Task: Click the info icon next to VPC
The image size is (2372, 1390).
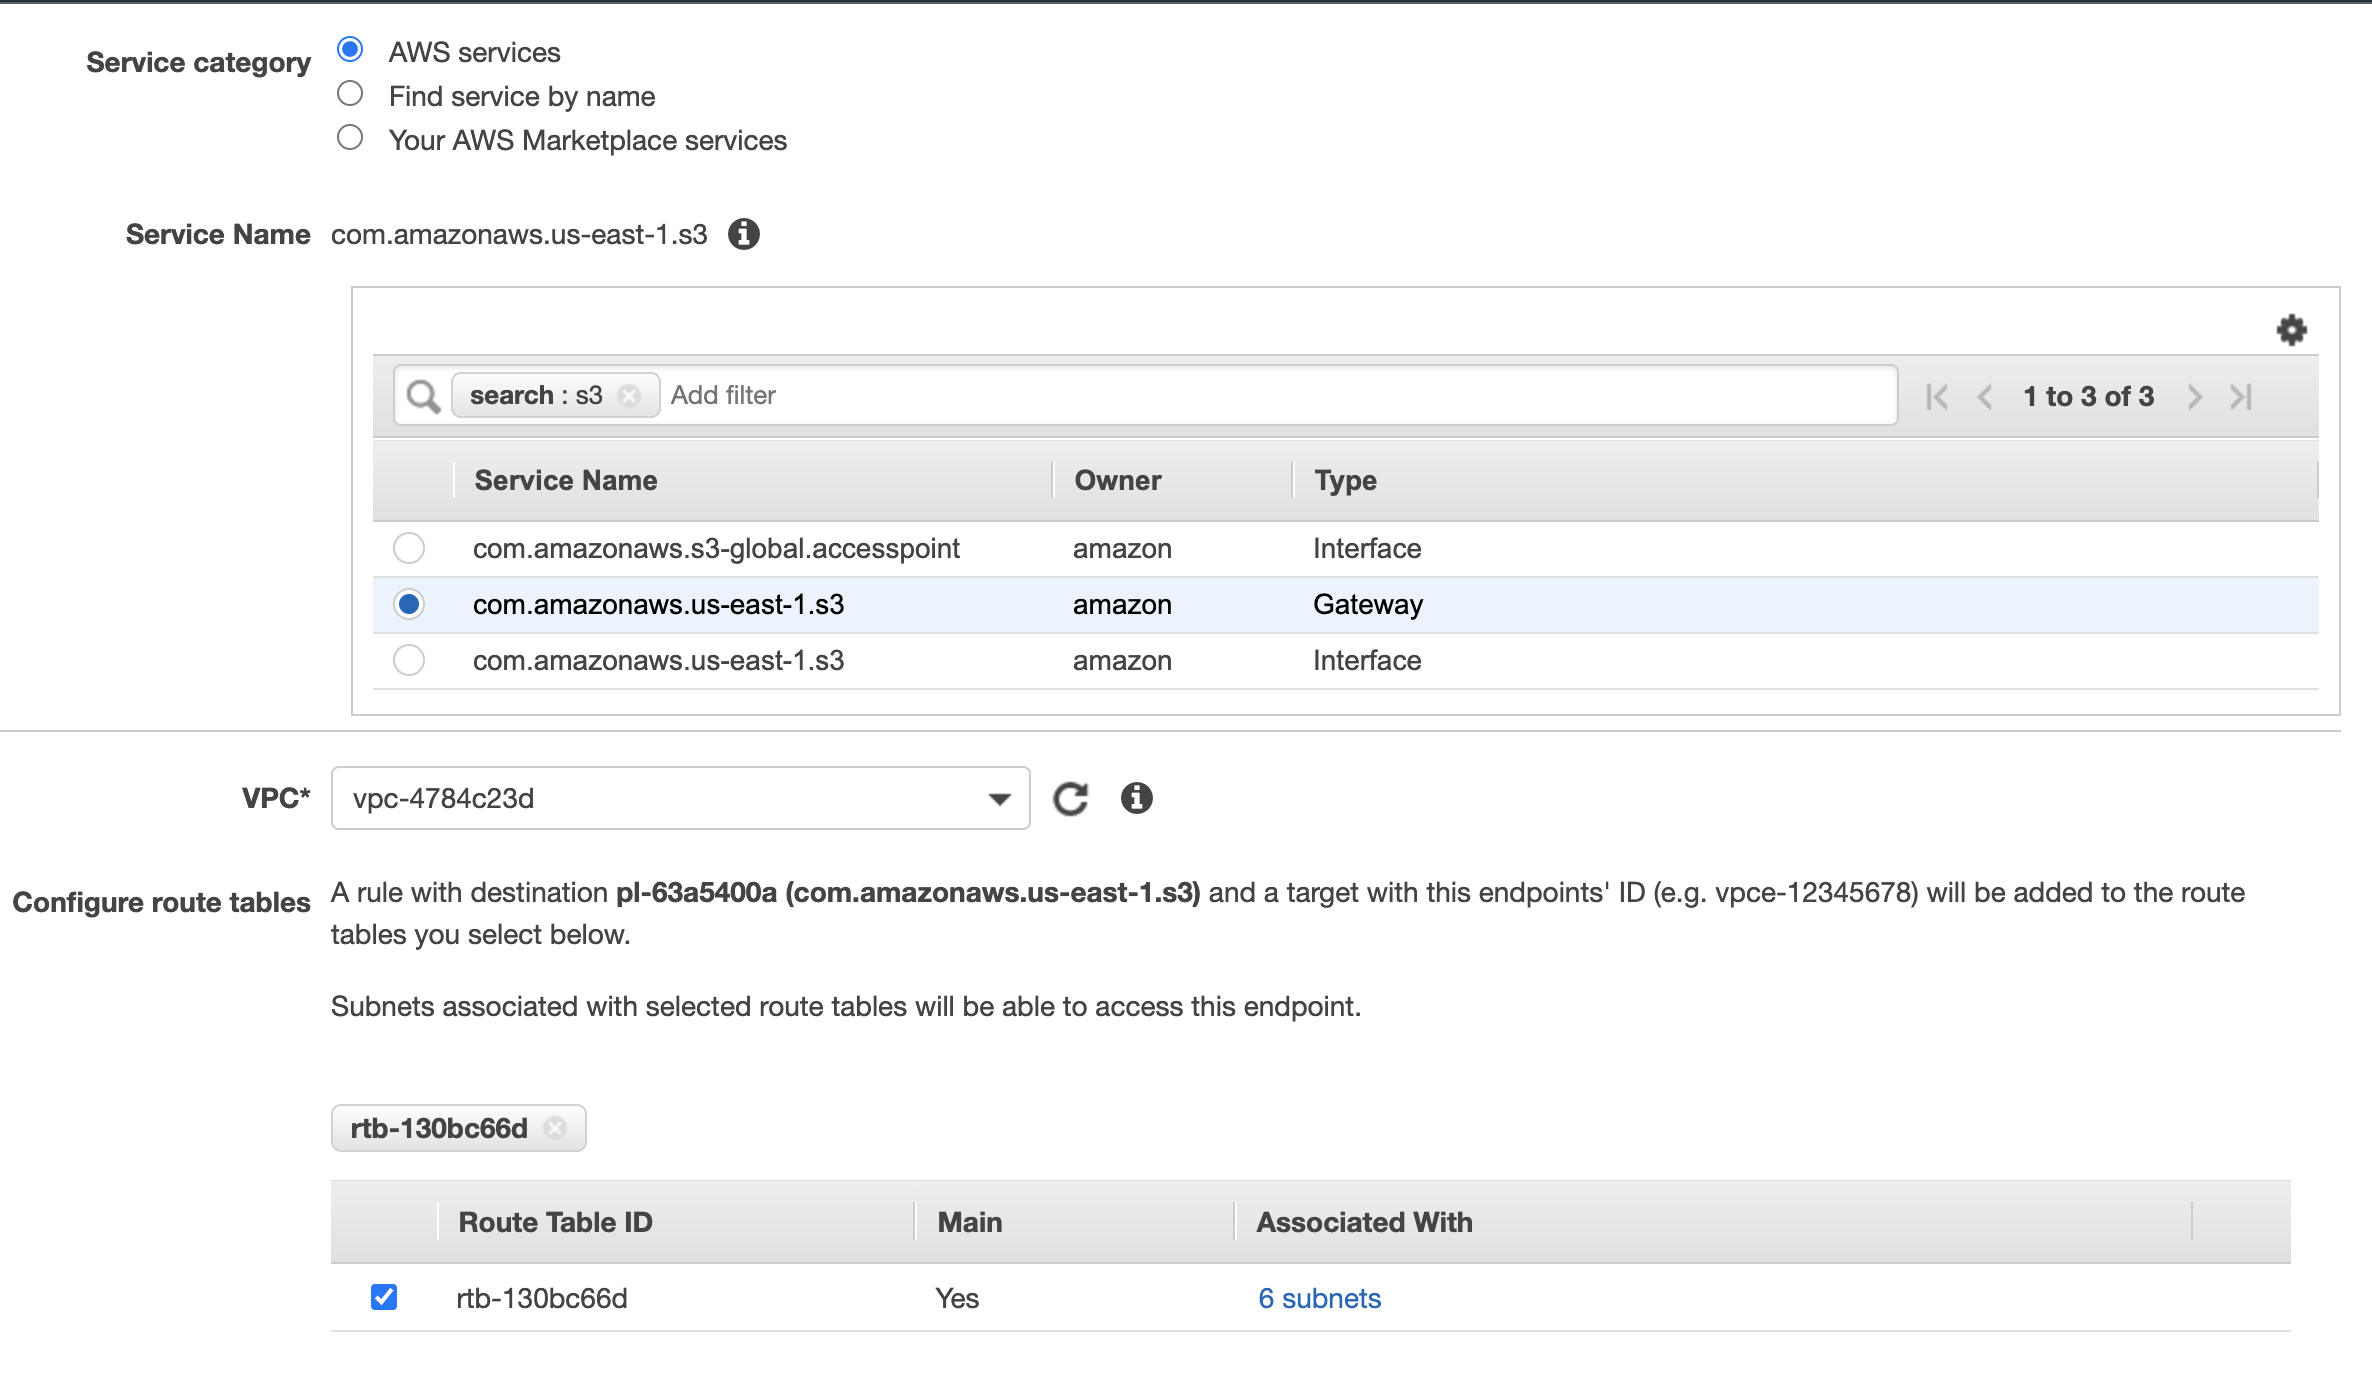Action: pyautogui.click(x=1137, y=797)
